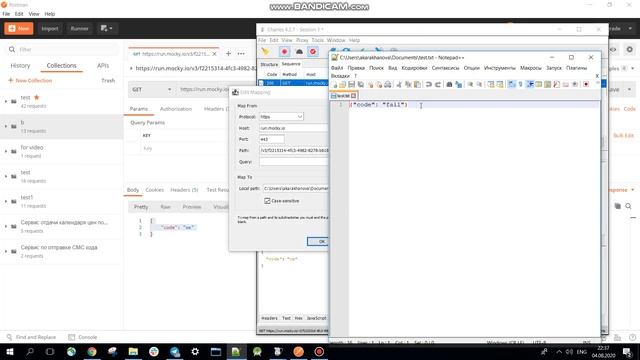
Task: Open the Cookies tab in Postman response
Action: [155, 190]
